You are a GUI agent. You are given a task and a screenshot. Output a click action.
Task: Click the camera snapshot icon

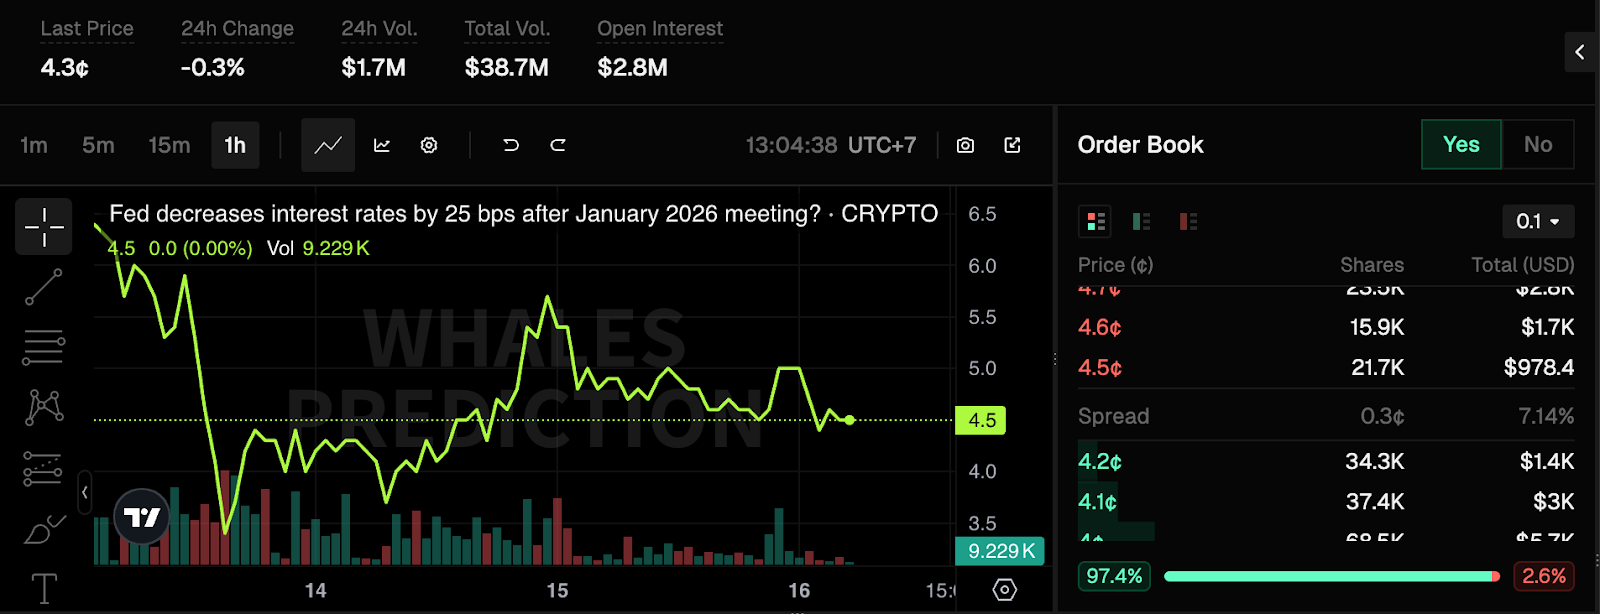[965, 145]
